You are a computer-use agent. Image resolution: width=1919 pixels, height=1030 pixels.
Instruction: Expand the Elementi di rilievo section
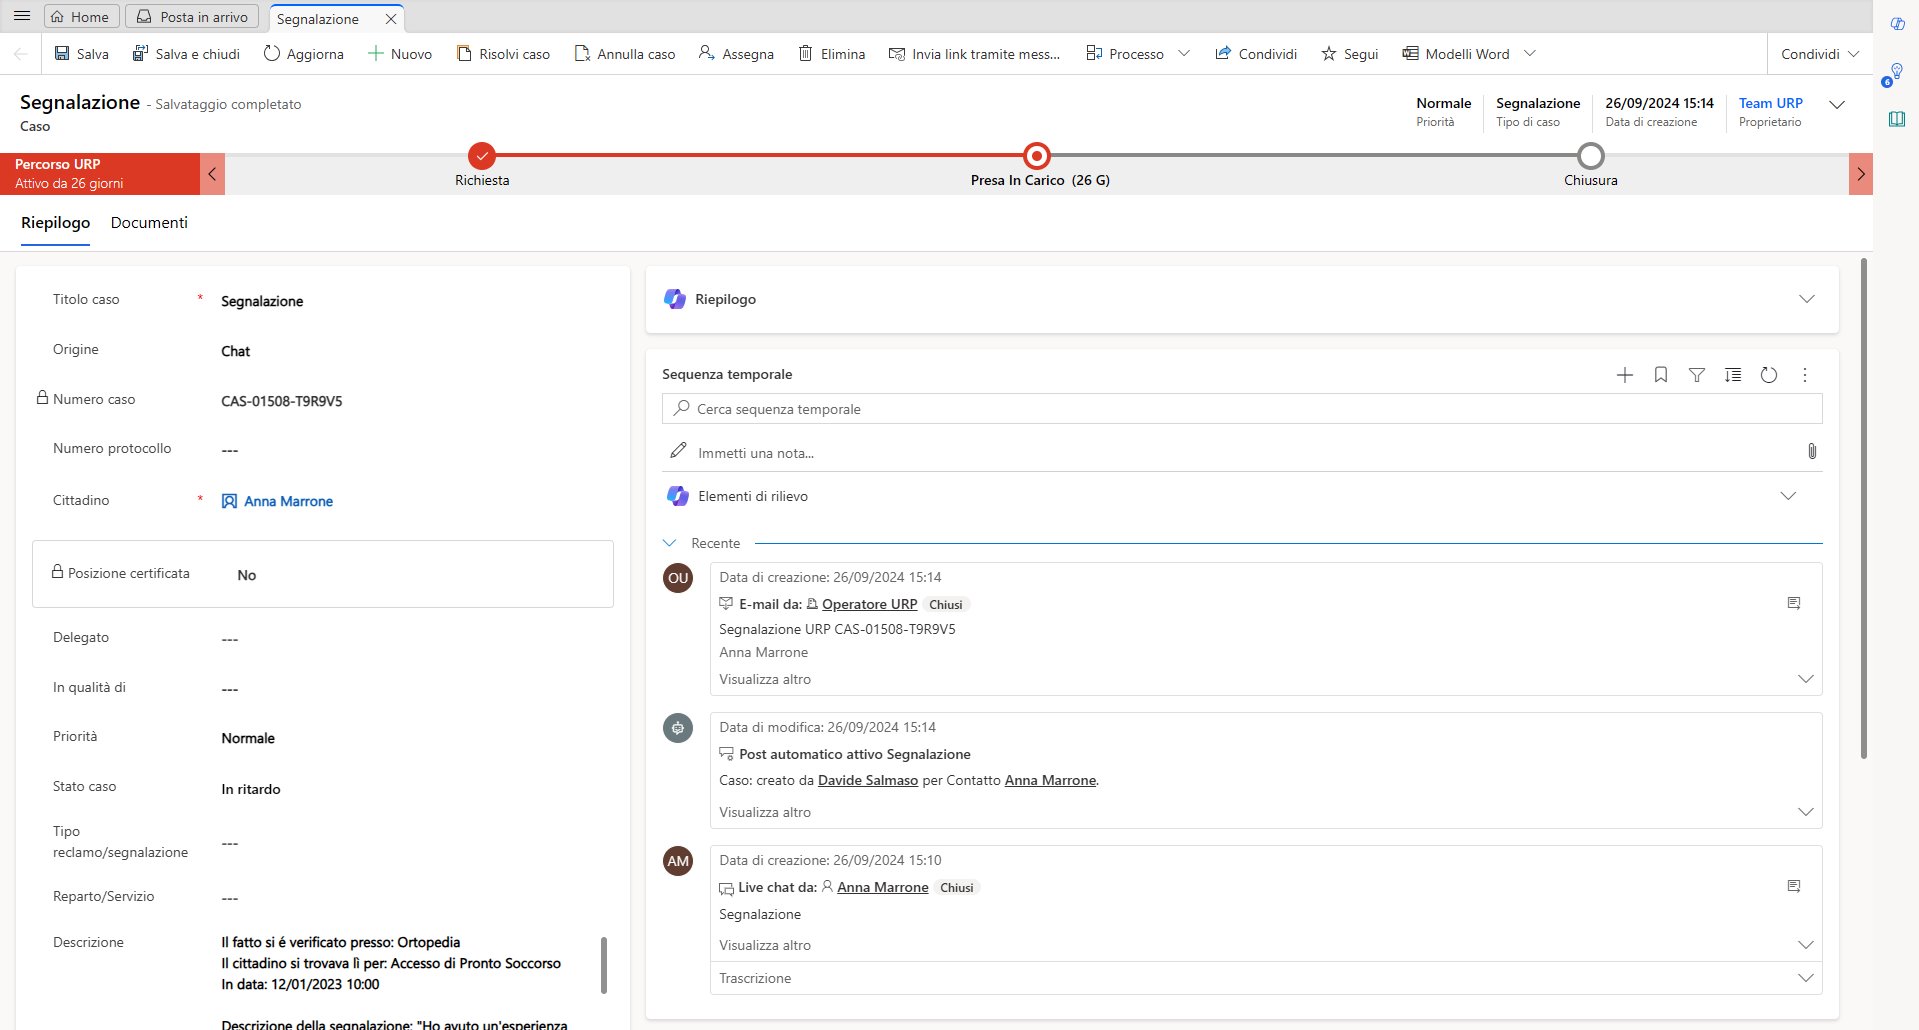(x=1787, y=496)
